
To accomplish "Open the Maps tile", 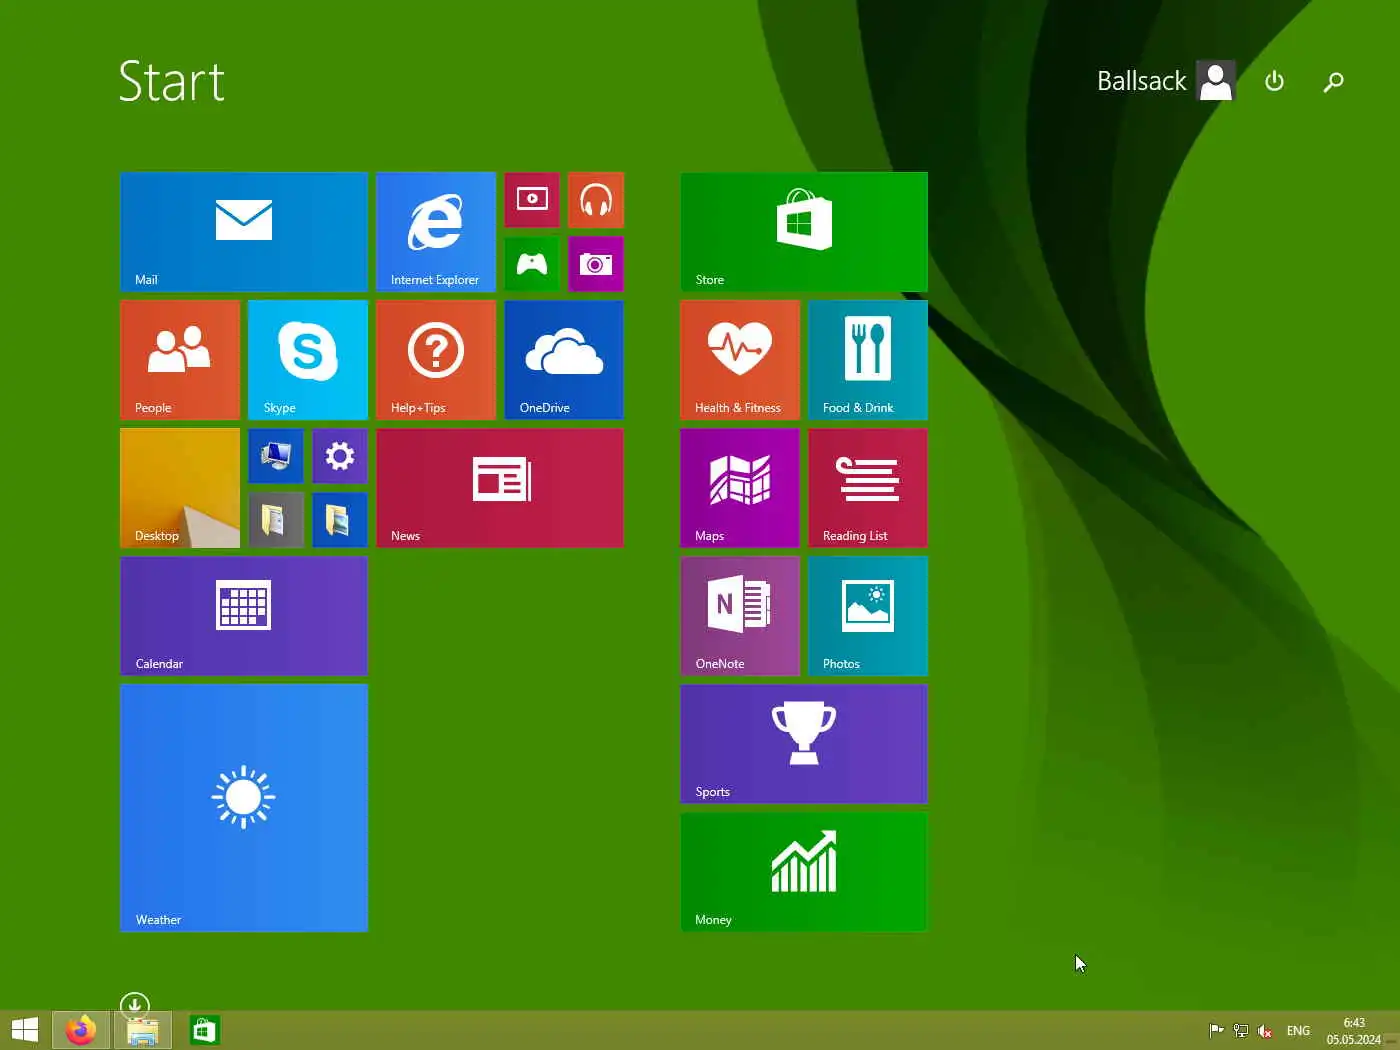I will coord(740,488).
